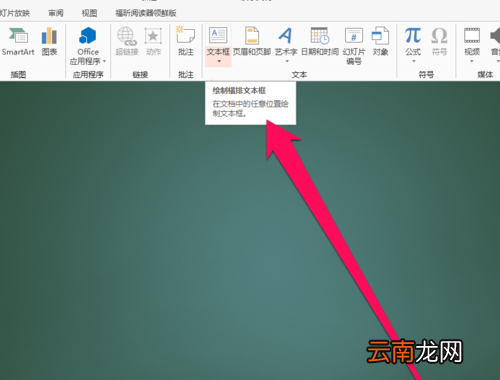Insert a SmartArt graphic

pyautogui.click(x=18, y=41)
